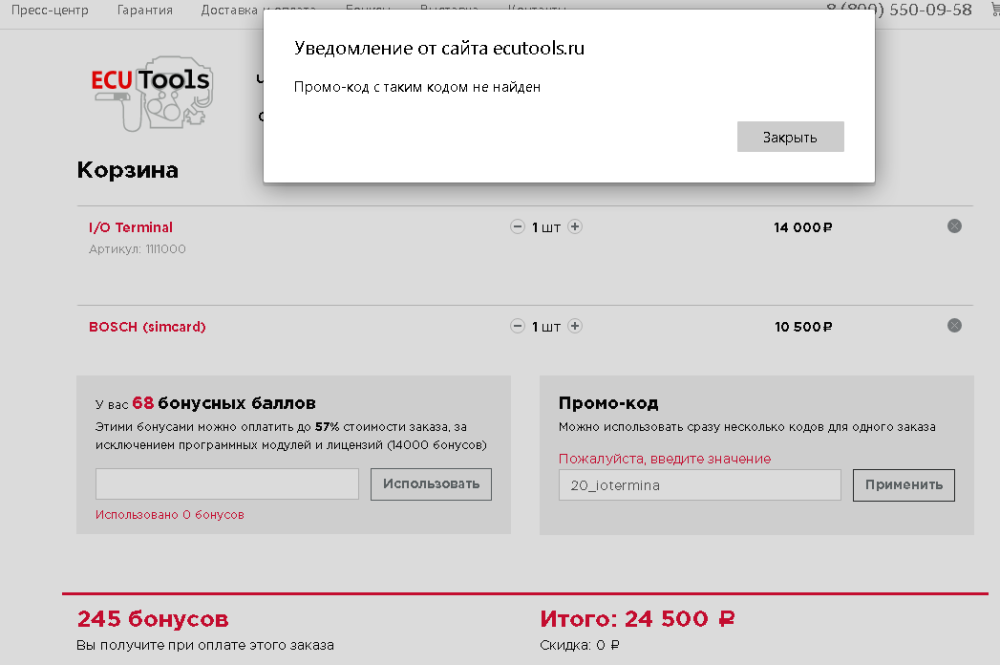Open the Бонусы menu item
Screen dimensions: 1000x665
367,10
